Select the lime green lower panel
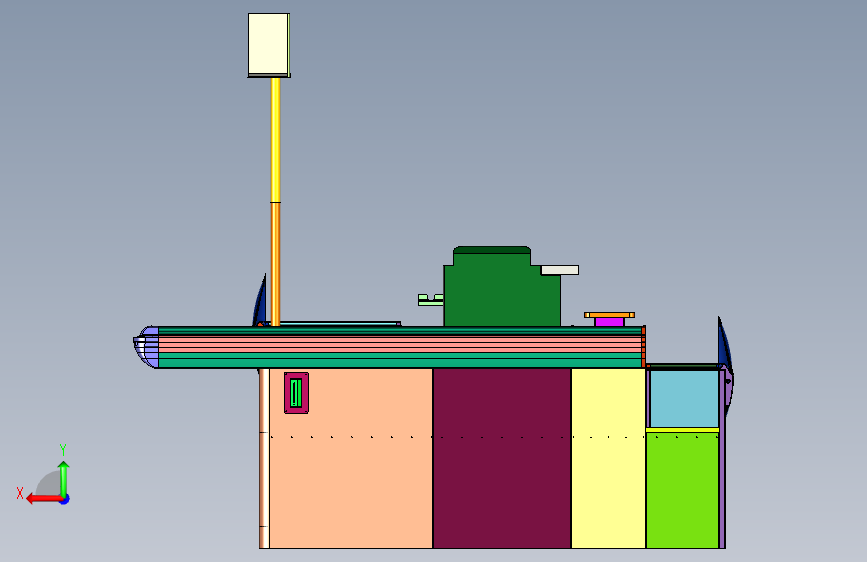Screen dimensions: 867x562 (682, 491)
